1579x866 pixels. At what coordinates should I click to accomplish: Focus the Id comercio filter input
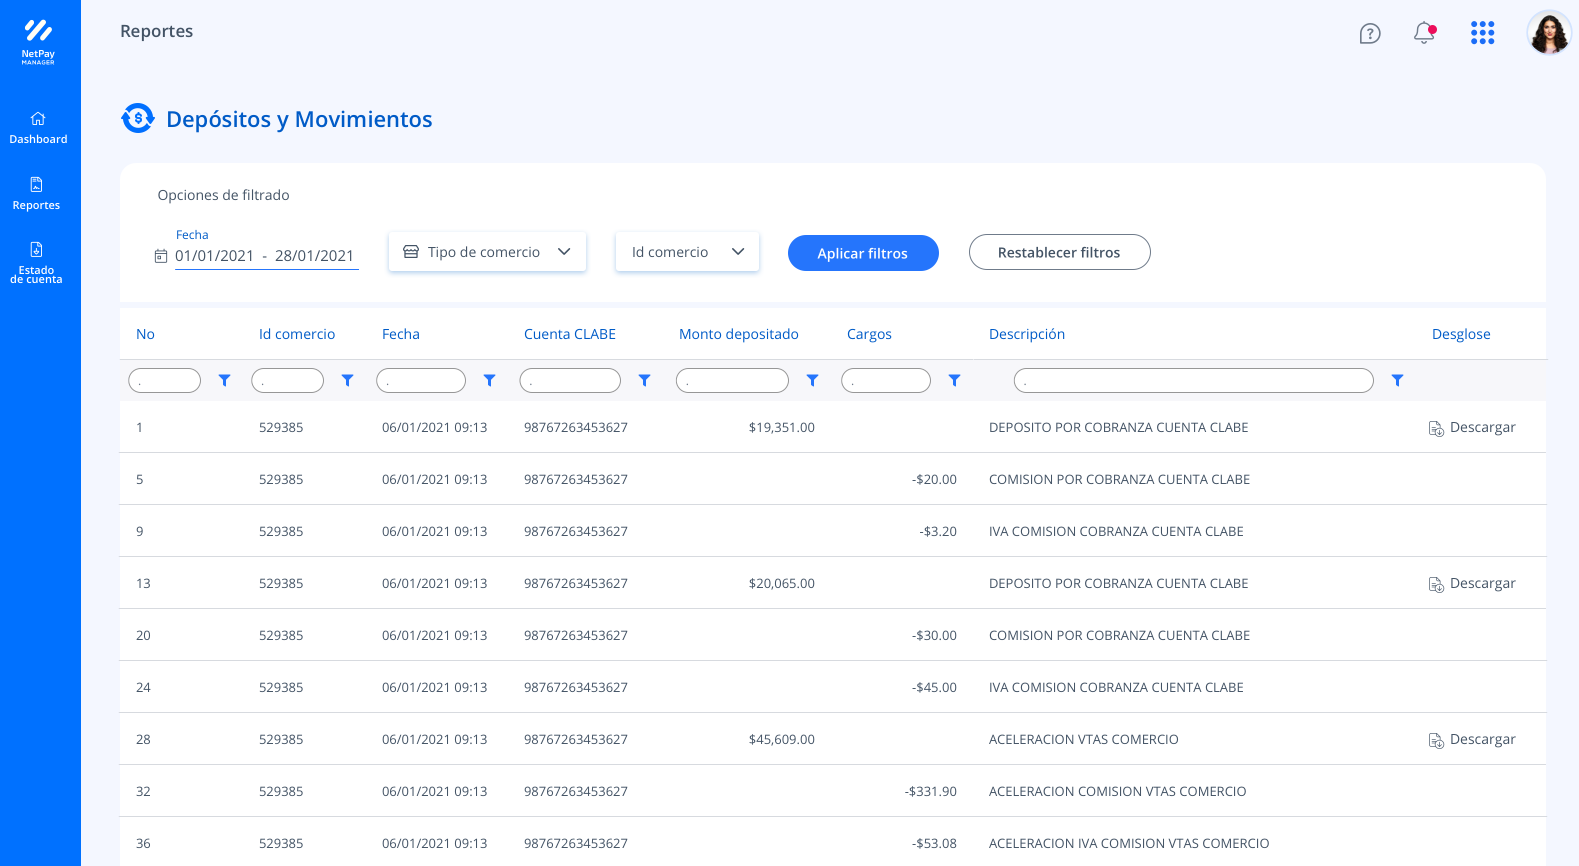pos(288,380)
